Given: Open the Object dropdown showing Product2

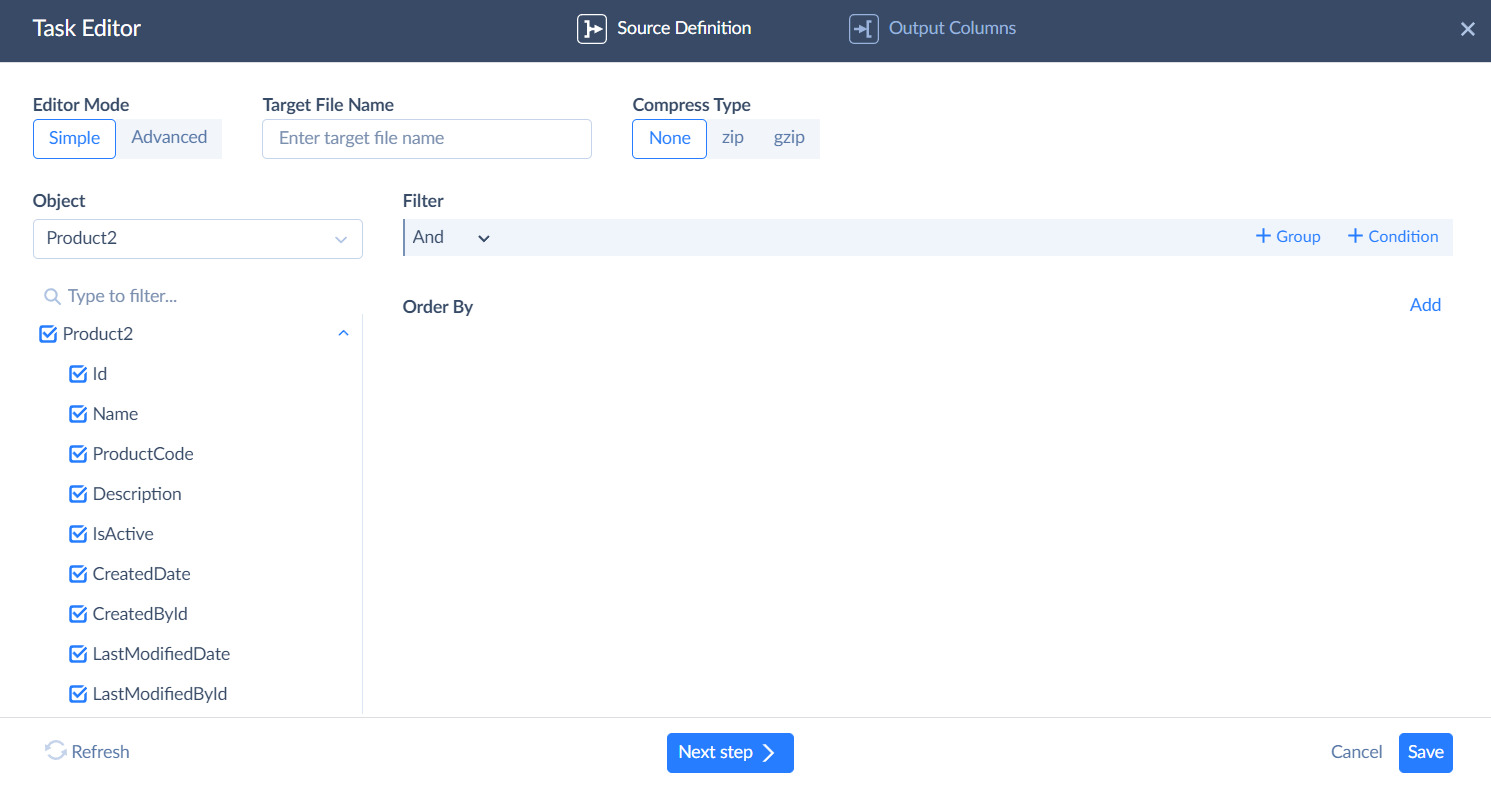Looking at the screenshot, I should 197,239.
